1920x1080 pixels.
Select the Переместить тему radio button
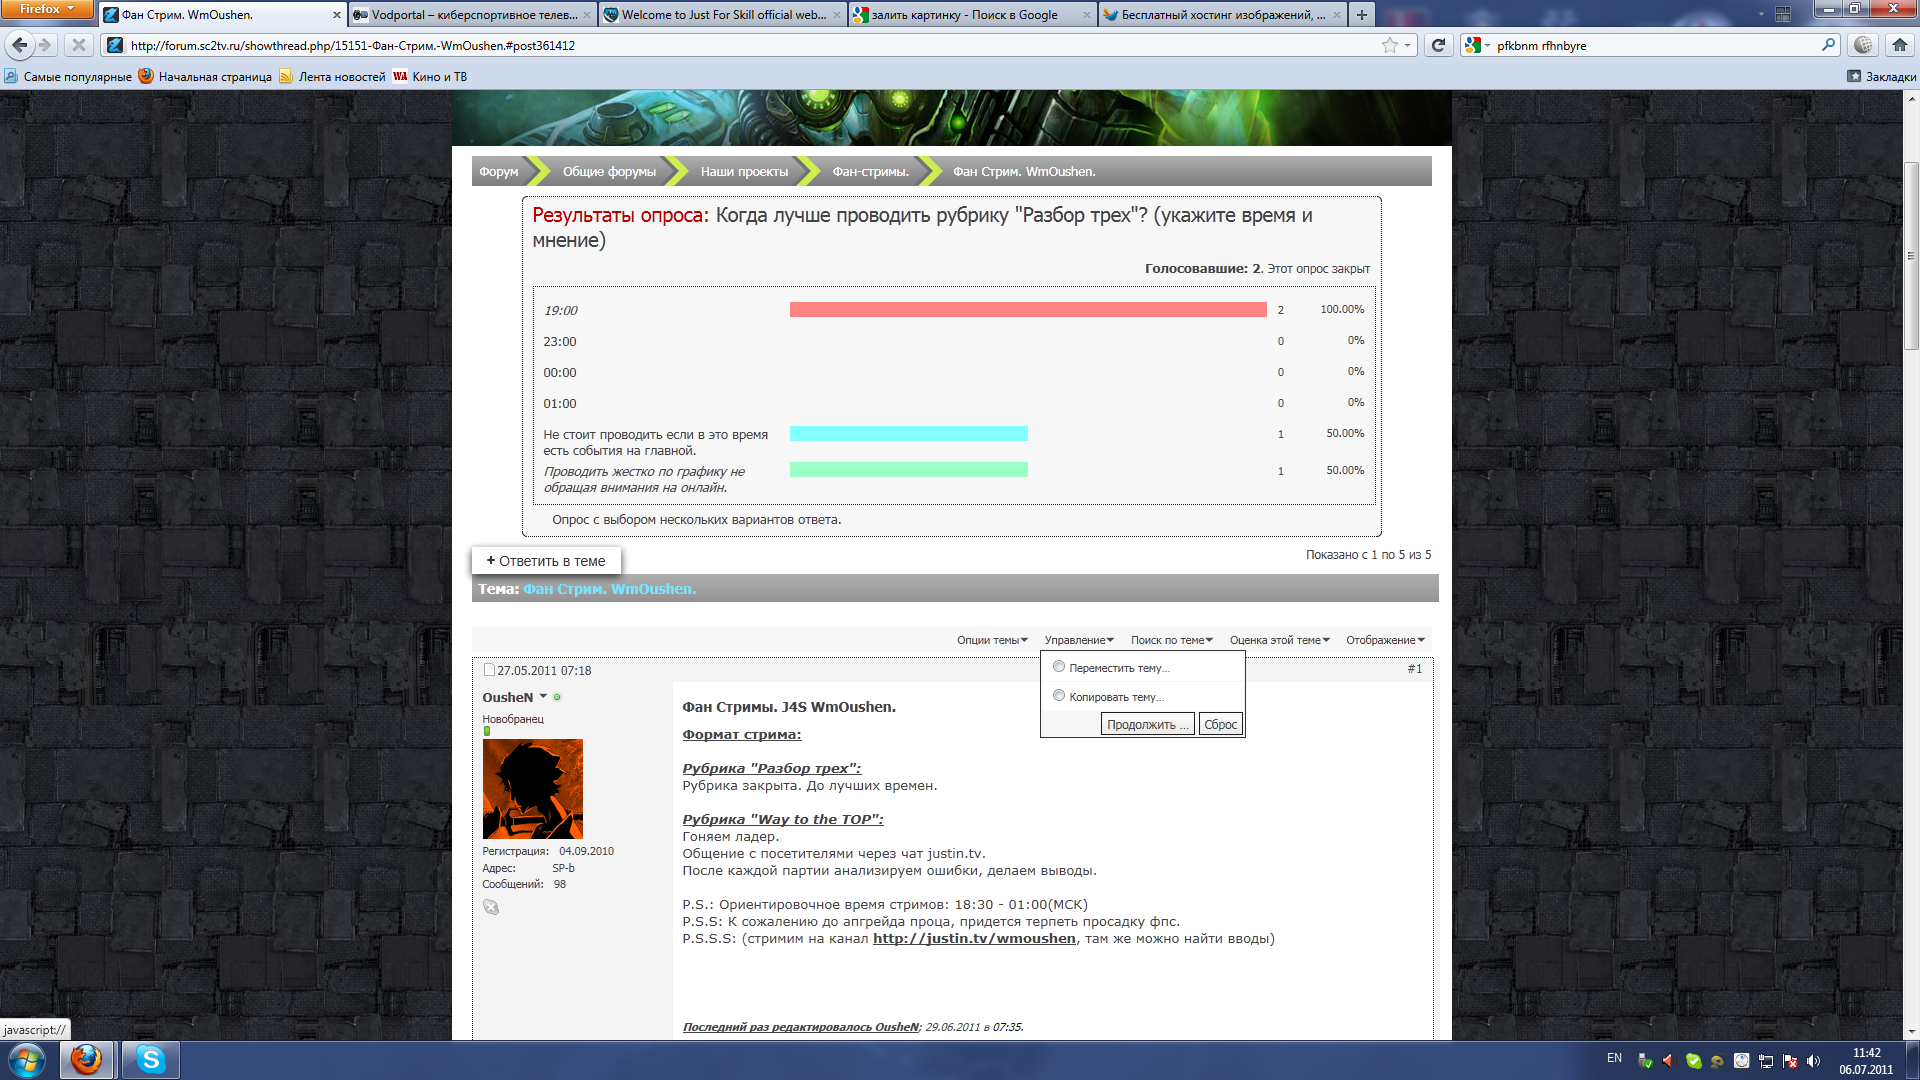[x=1059, y=667]
